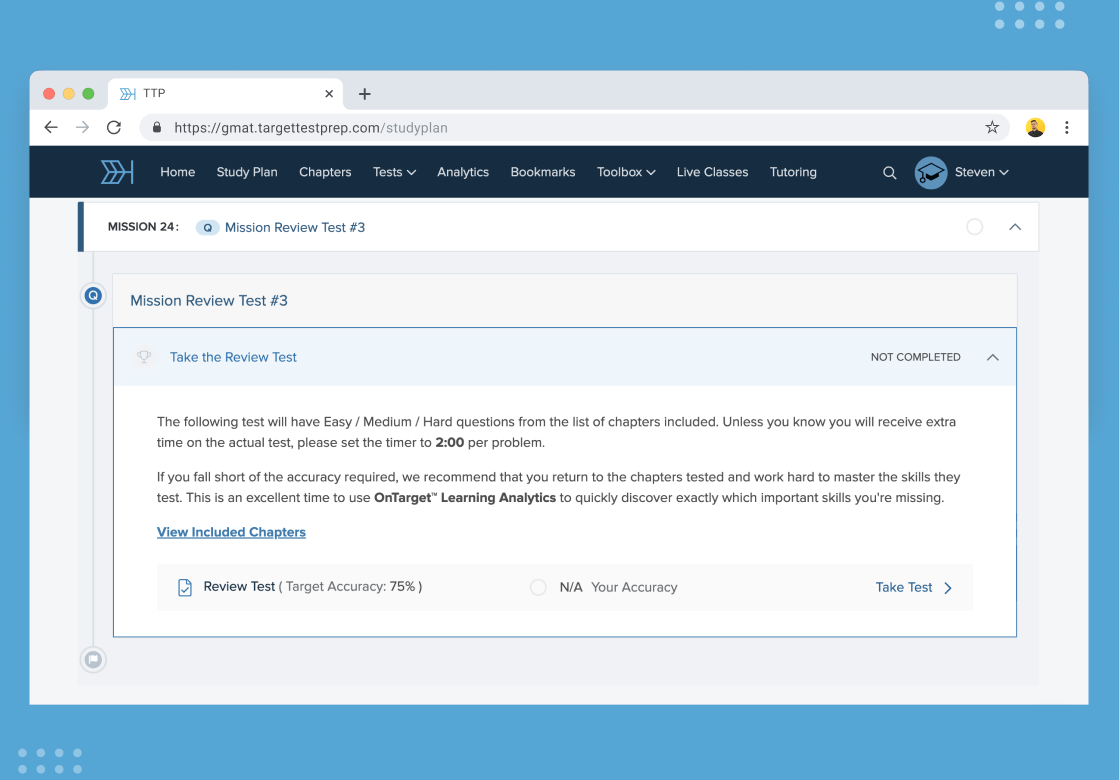Toggle Mission 24 completion circle
1119x780 pixels.
pos(974,227)
